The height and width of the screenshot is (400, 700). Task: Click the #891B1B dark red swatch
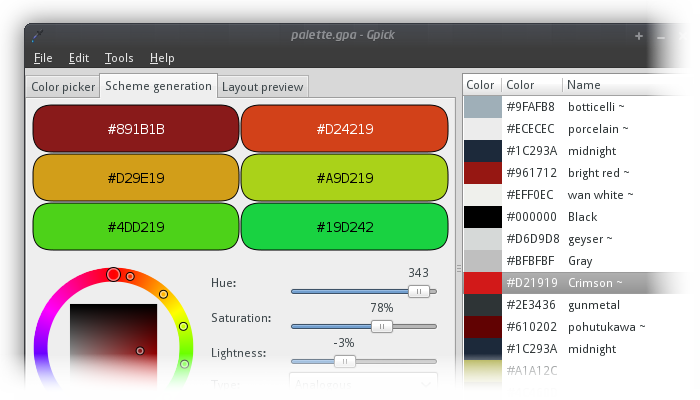(136, 129)
